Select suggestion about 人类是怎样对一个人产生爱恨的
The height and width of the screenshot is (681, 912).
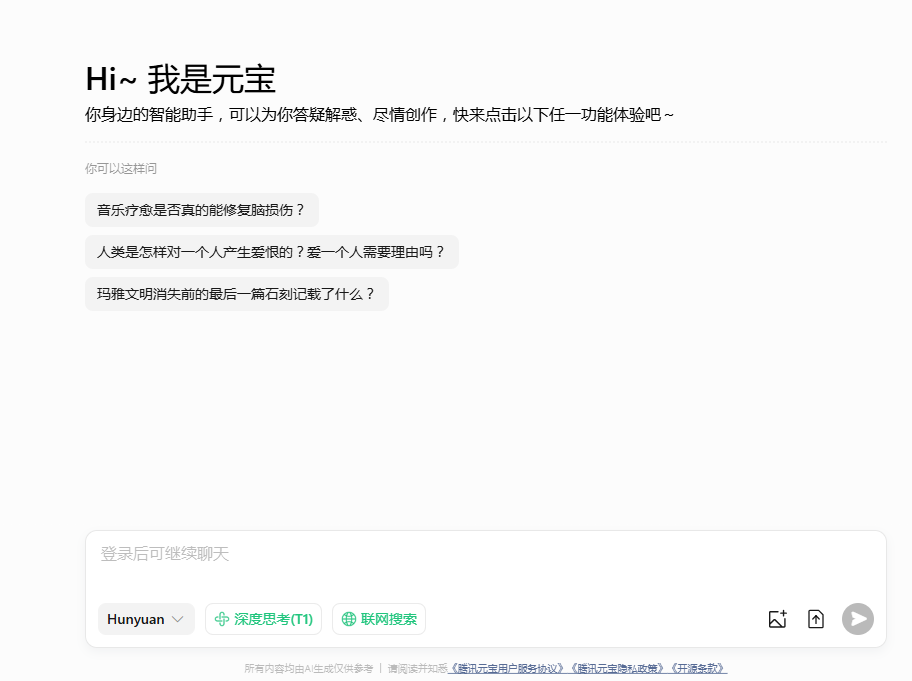pyautogui.click(x=272, y=252)
